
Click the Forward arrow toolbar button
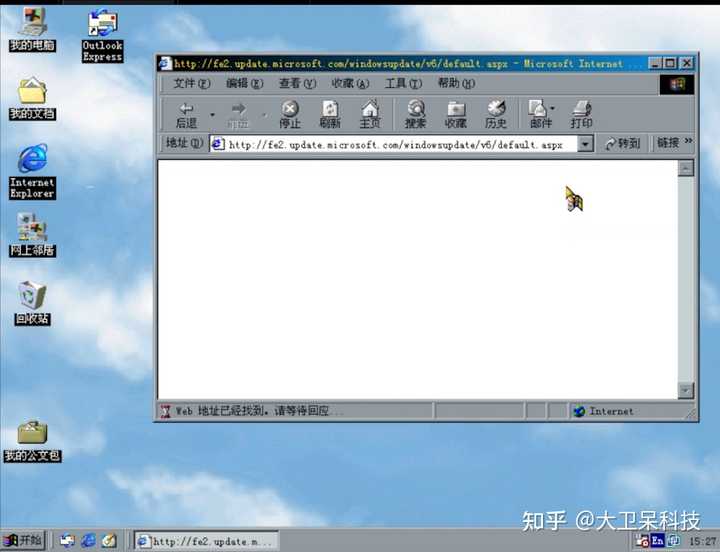pyautogui.click(x=238, y=115)
